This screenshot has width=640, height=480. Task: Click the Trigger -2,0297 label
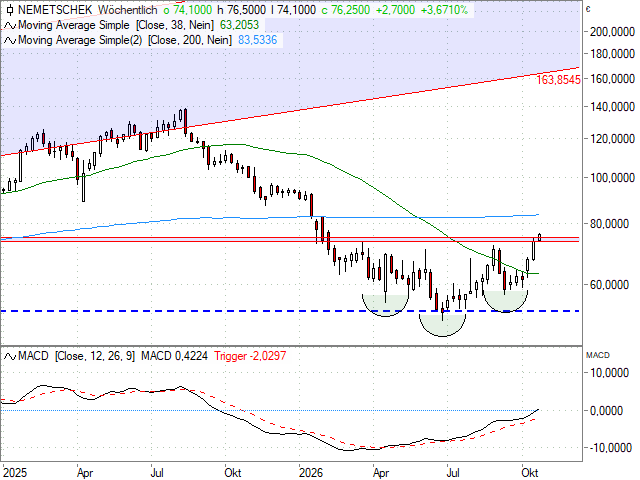[x=250, y=356]
